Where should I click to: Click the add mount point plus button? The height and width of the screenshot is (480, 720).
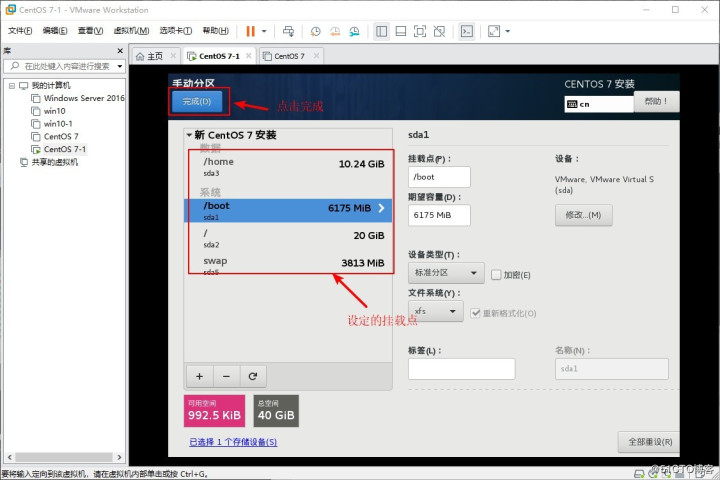(199, 376)
